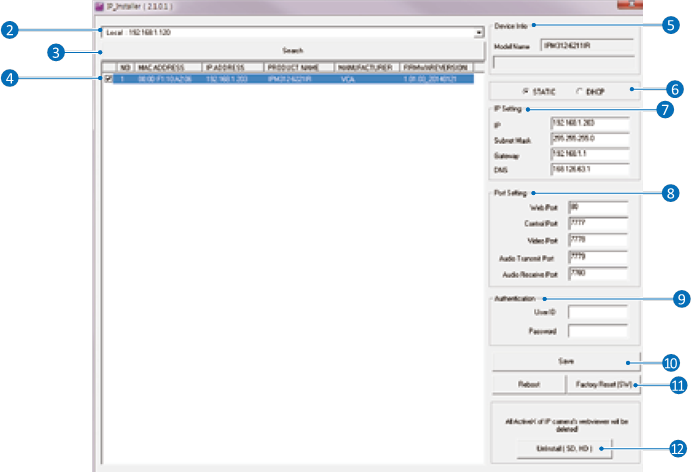Select the STATIC radio button

[526, 91]
